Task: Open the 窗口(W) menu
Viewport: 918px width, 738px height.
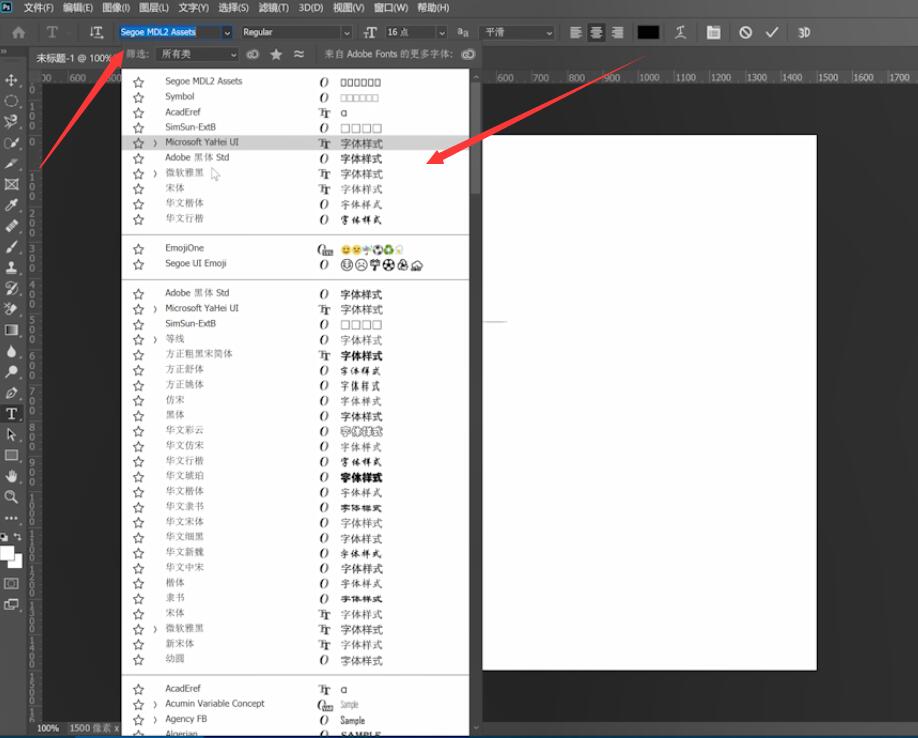Action: tap(391, 8)
